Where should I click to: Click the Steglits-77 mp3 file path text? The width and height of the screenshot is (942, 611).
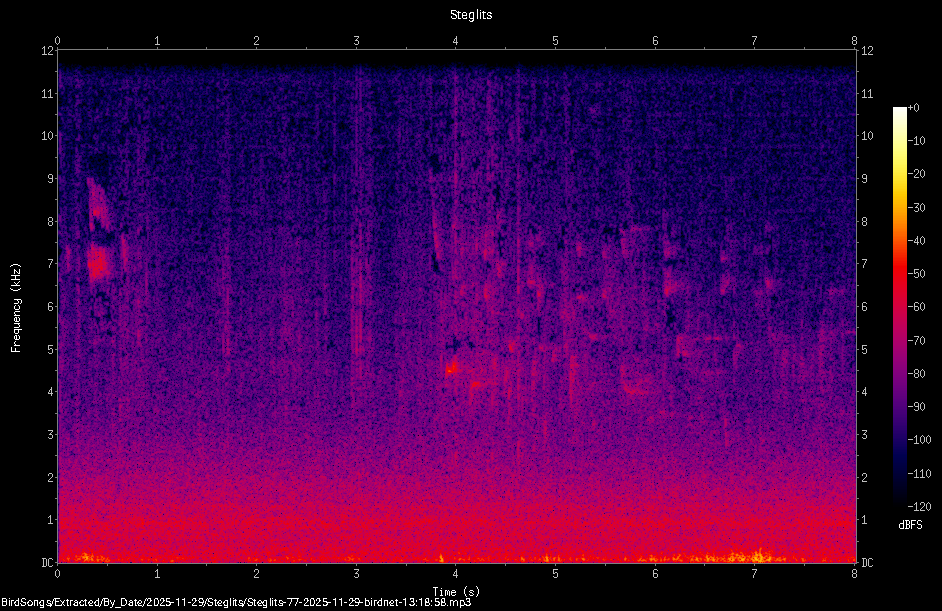click(x=236, y=602)
